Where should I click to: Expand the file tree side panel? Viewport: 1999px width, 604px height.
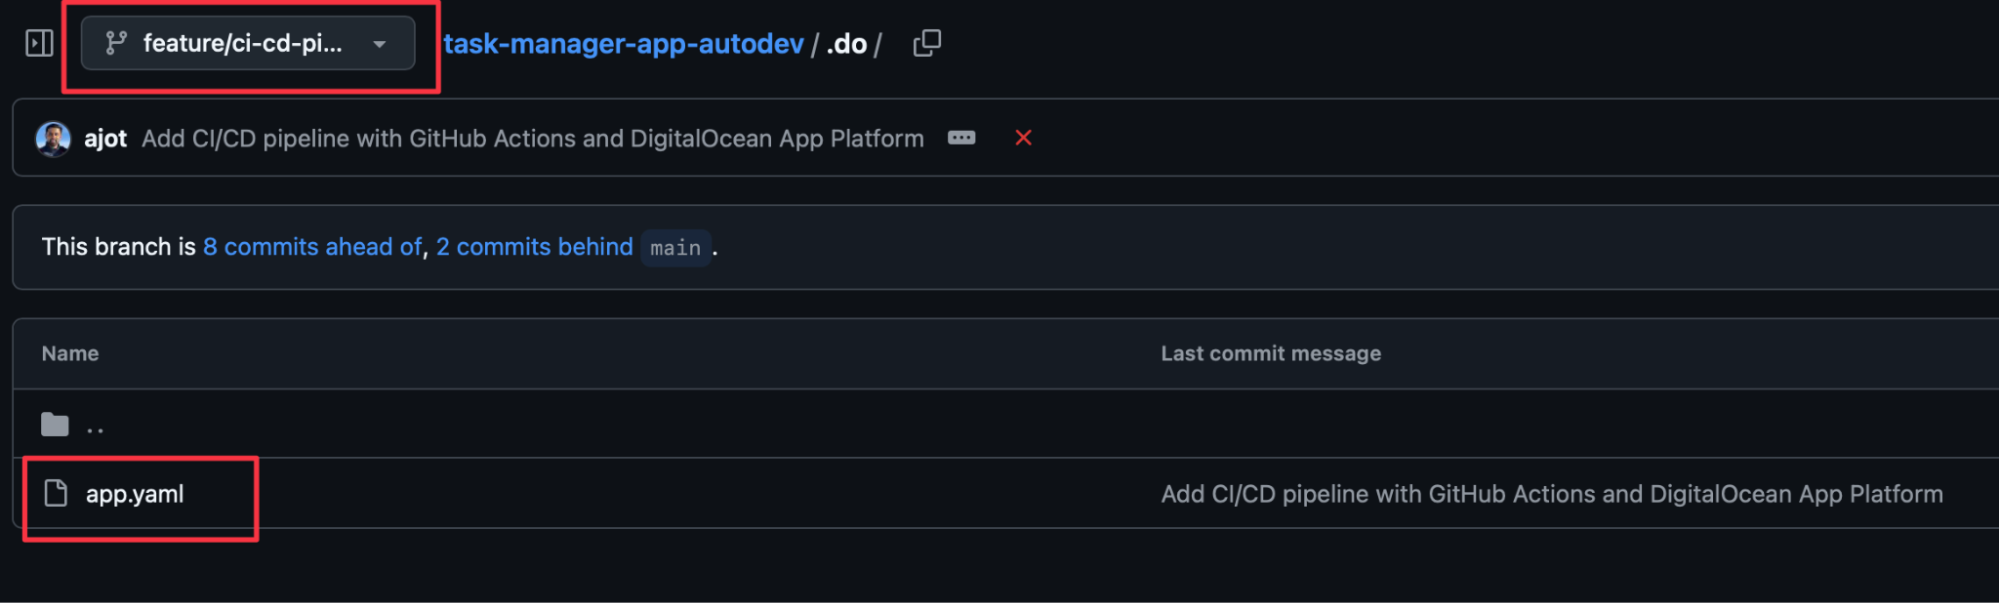(39, 43)
